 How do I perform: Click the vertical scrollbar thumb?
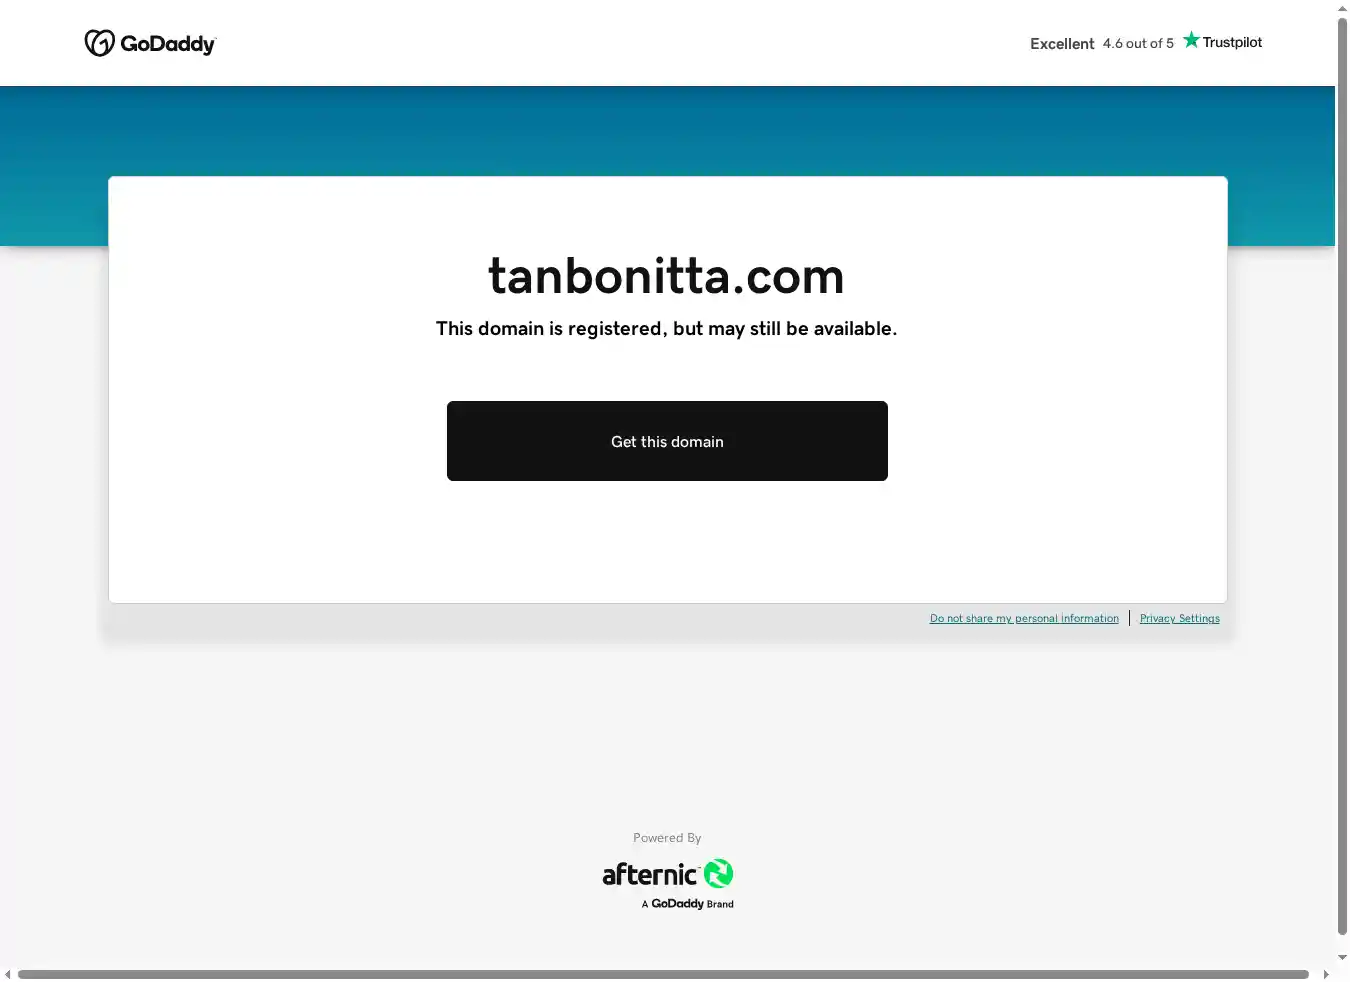pyautogui.click(x=1342, y=476)
